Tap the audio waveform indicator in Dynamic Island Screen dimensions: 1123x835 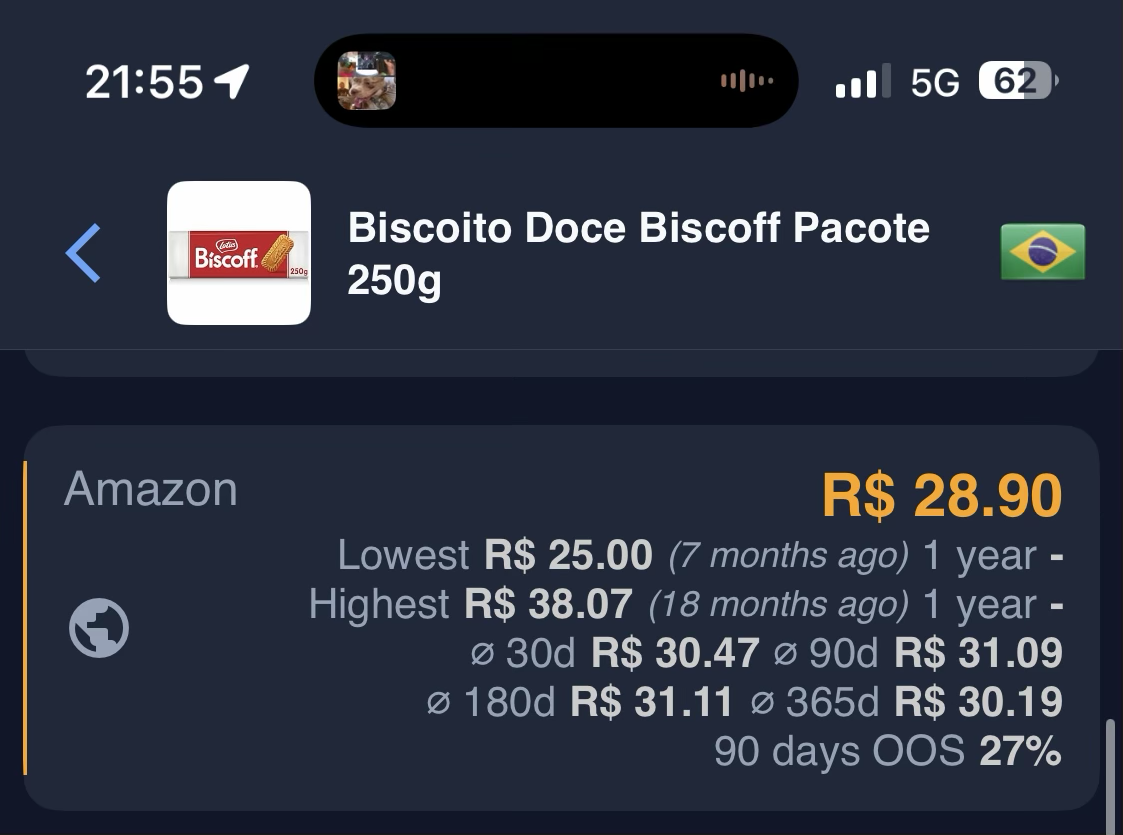pos(746,80)
